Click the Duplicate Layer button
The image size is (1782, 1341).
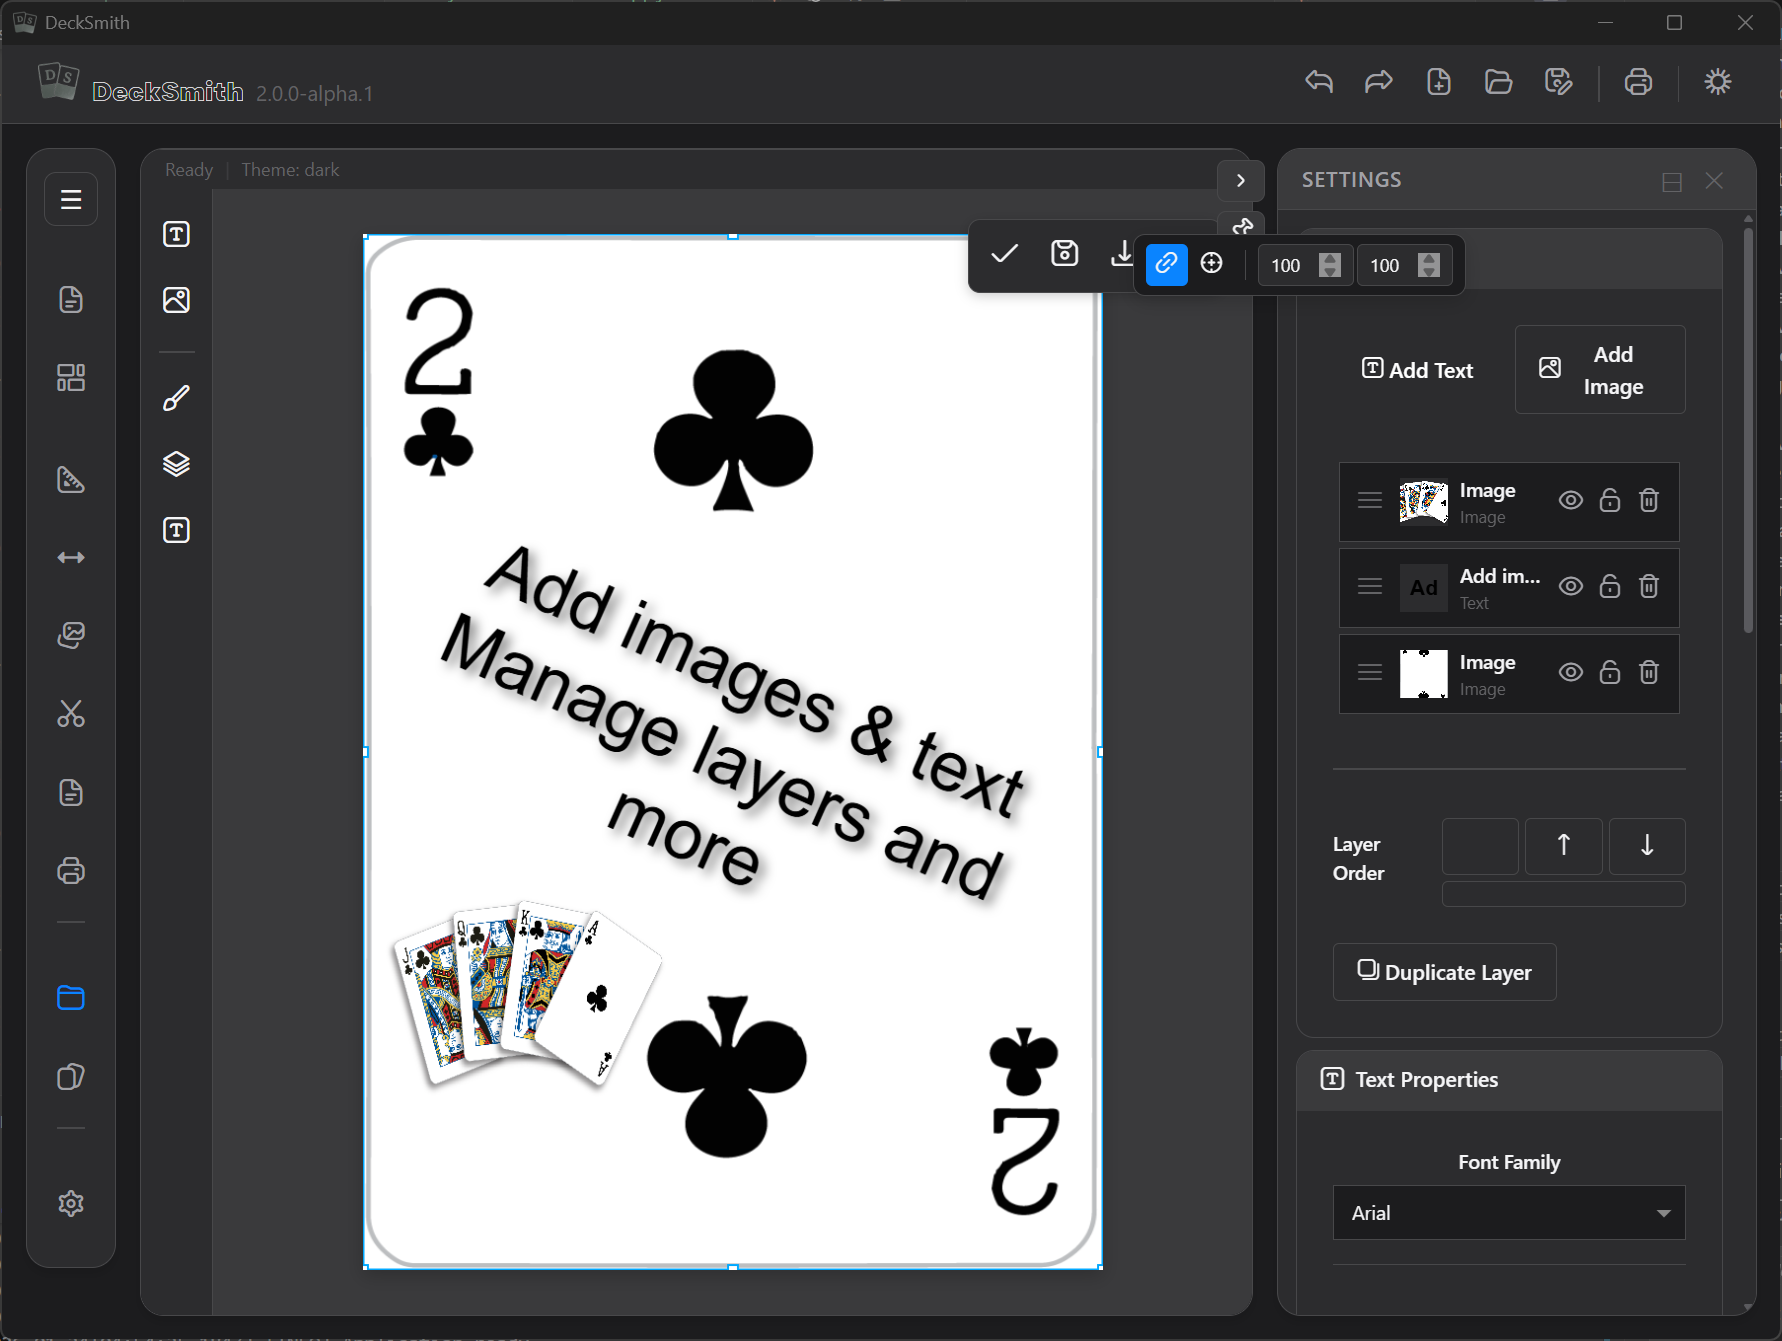1444,972
